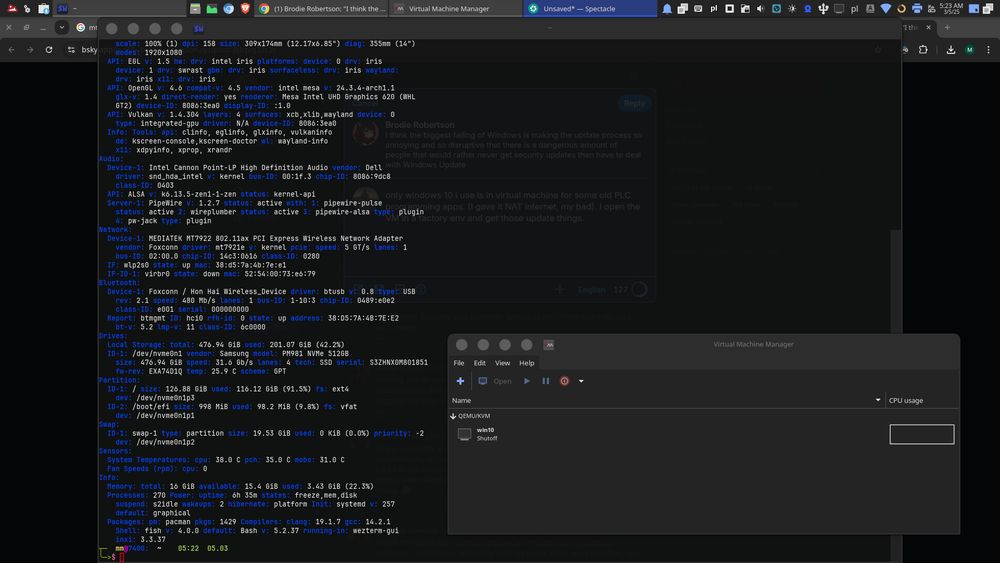Open the printer tray icon
The width and height of the screenshot is (1000, 563).
click(x=916, y=9)
